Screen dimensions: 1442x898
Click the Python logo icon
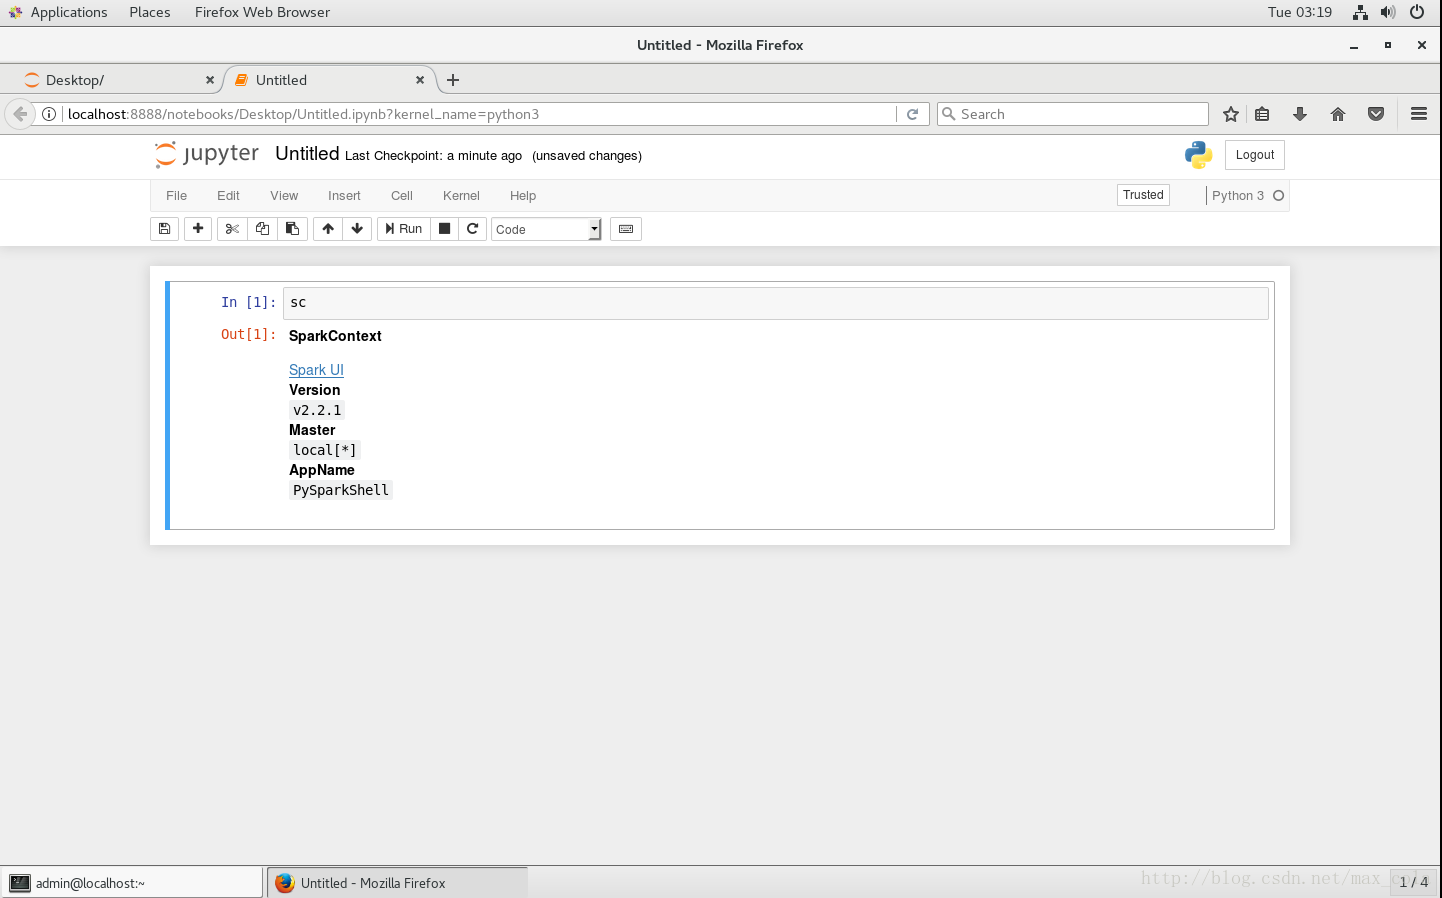point(1198,155)
